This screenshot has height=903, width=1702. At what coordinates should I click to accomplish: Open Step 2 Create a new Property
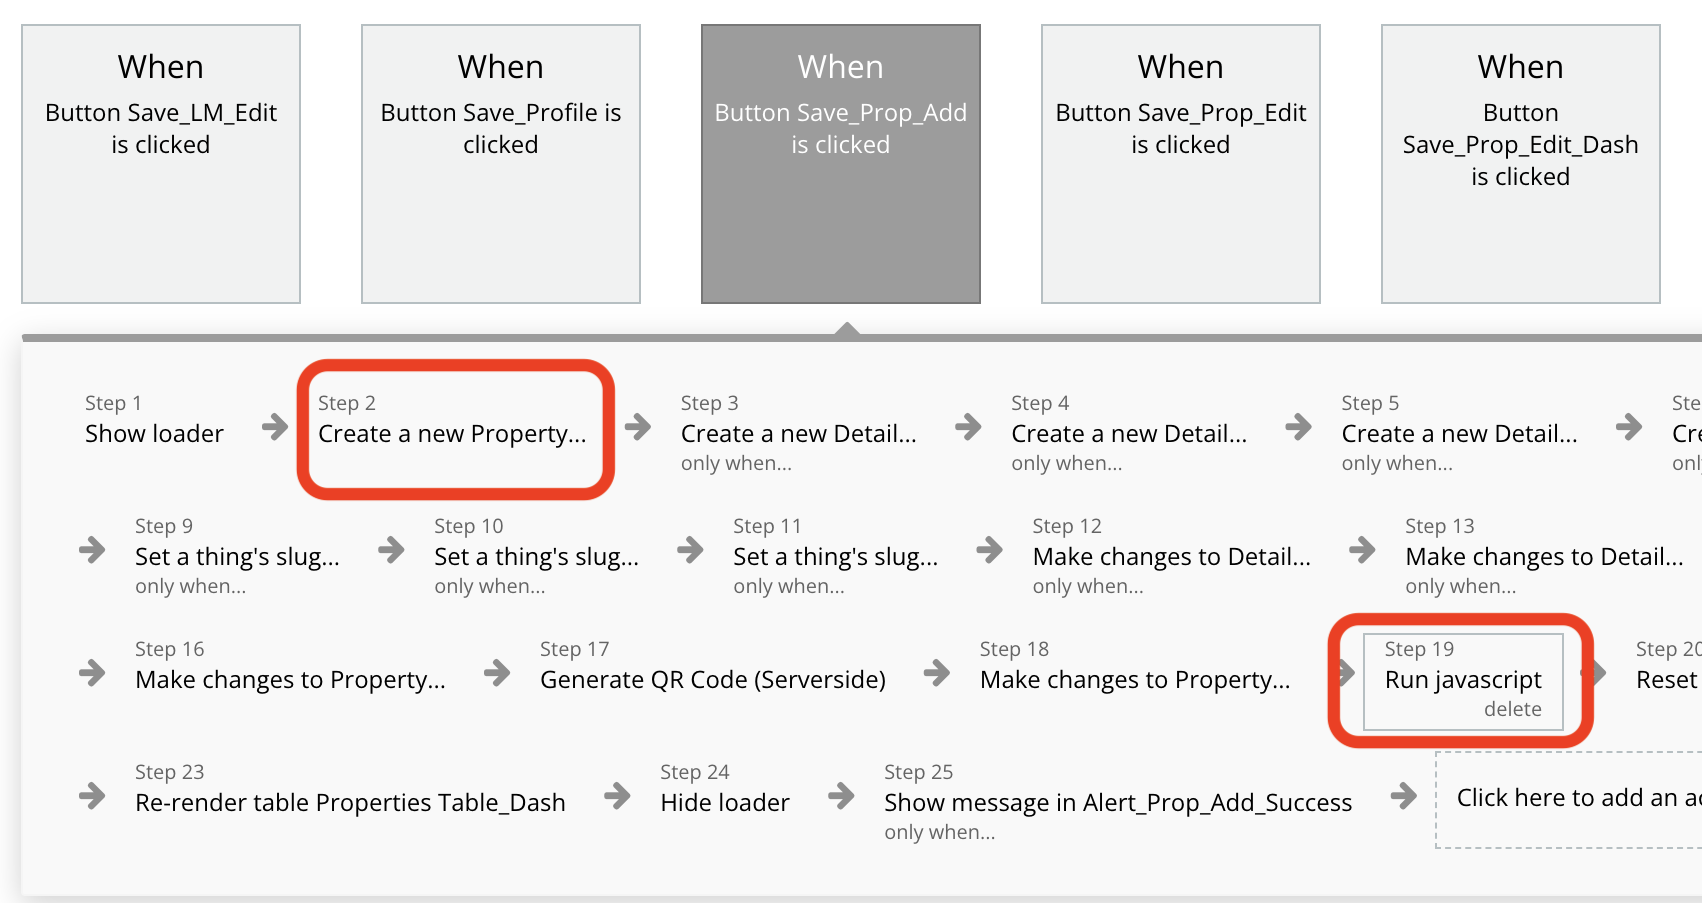[452, 434]
